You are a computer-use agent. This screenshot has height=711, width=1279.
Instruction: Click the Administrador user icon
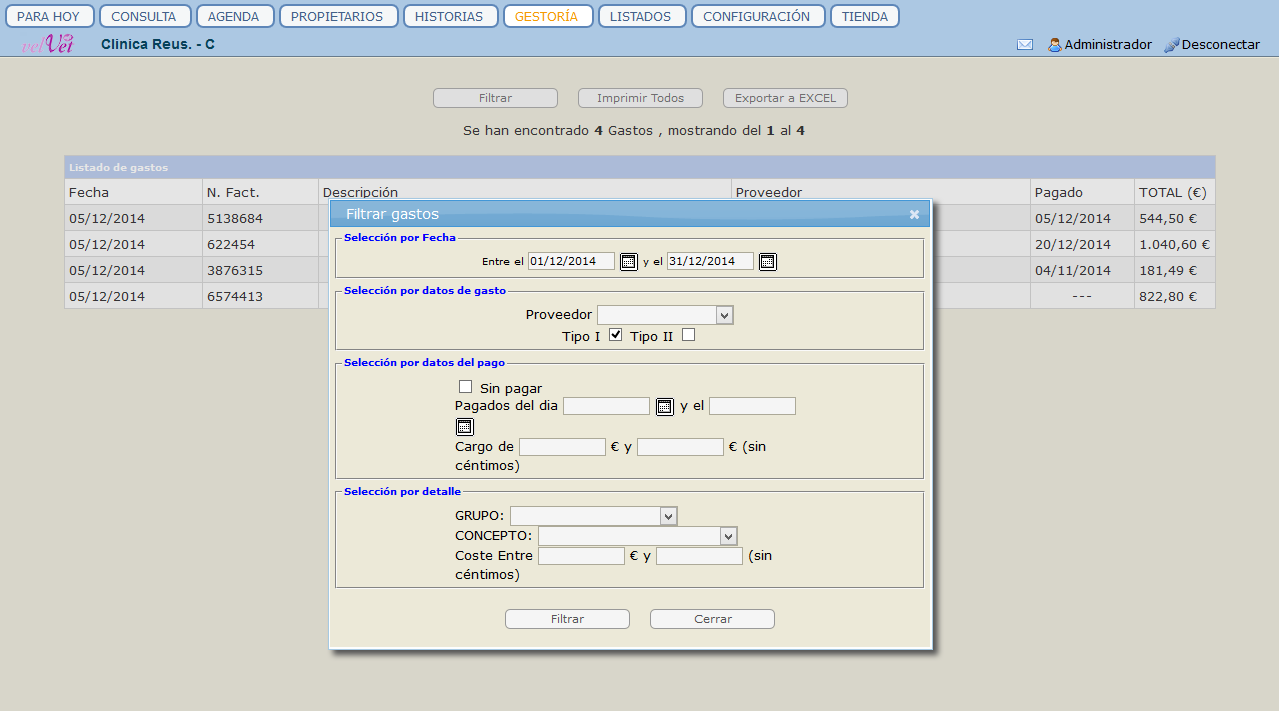click(x=1054, y=45)
